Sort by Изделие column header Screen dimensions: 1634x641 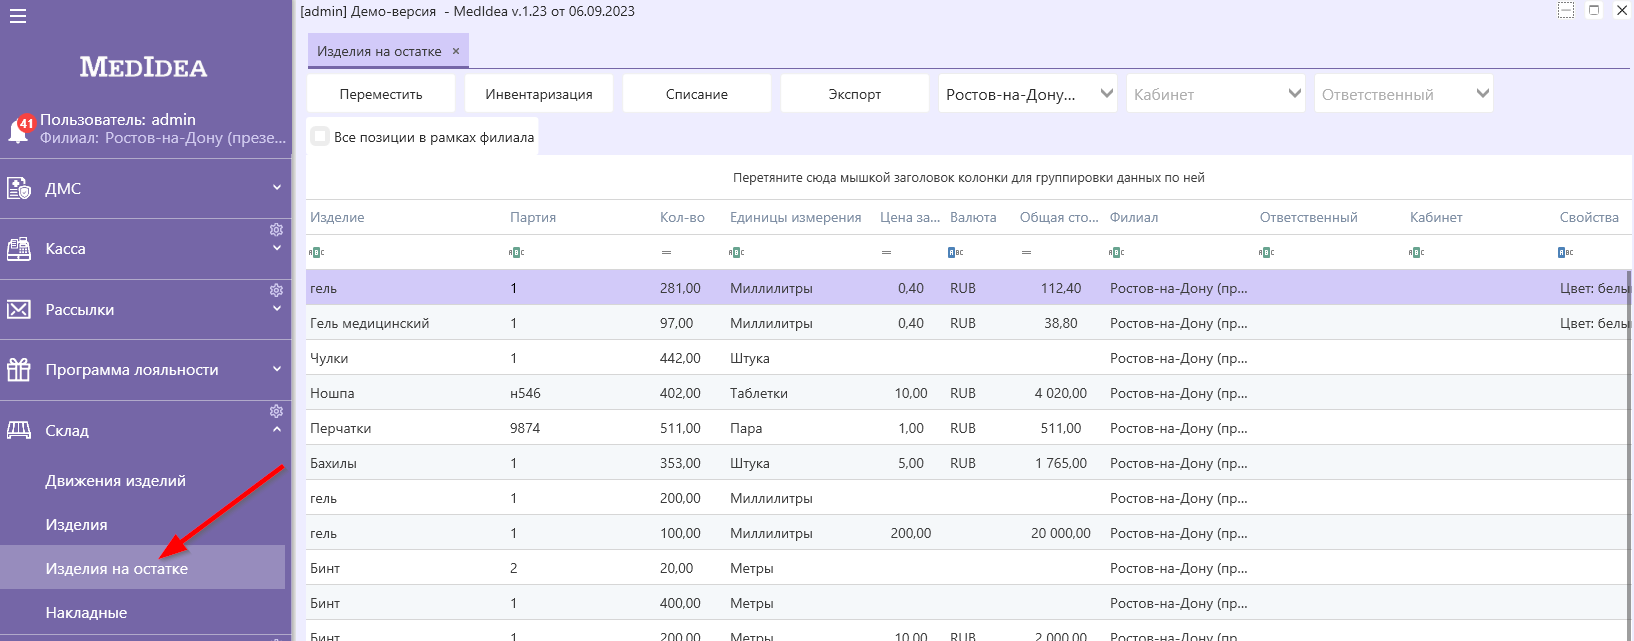[x=337, y=217]
